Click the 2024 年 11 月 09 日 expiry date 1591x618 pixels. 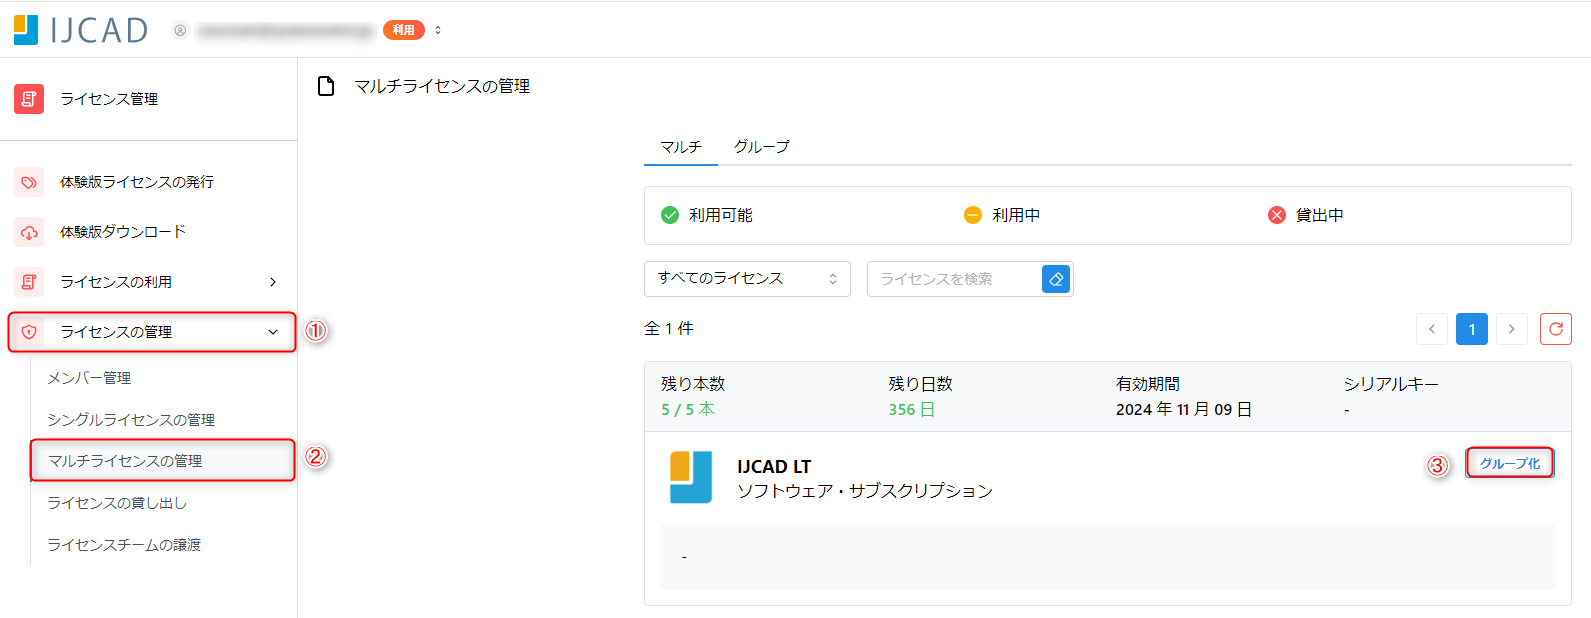point(1184,410)
